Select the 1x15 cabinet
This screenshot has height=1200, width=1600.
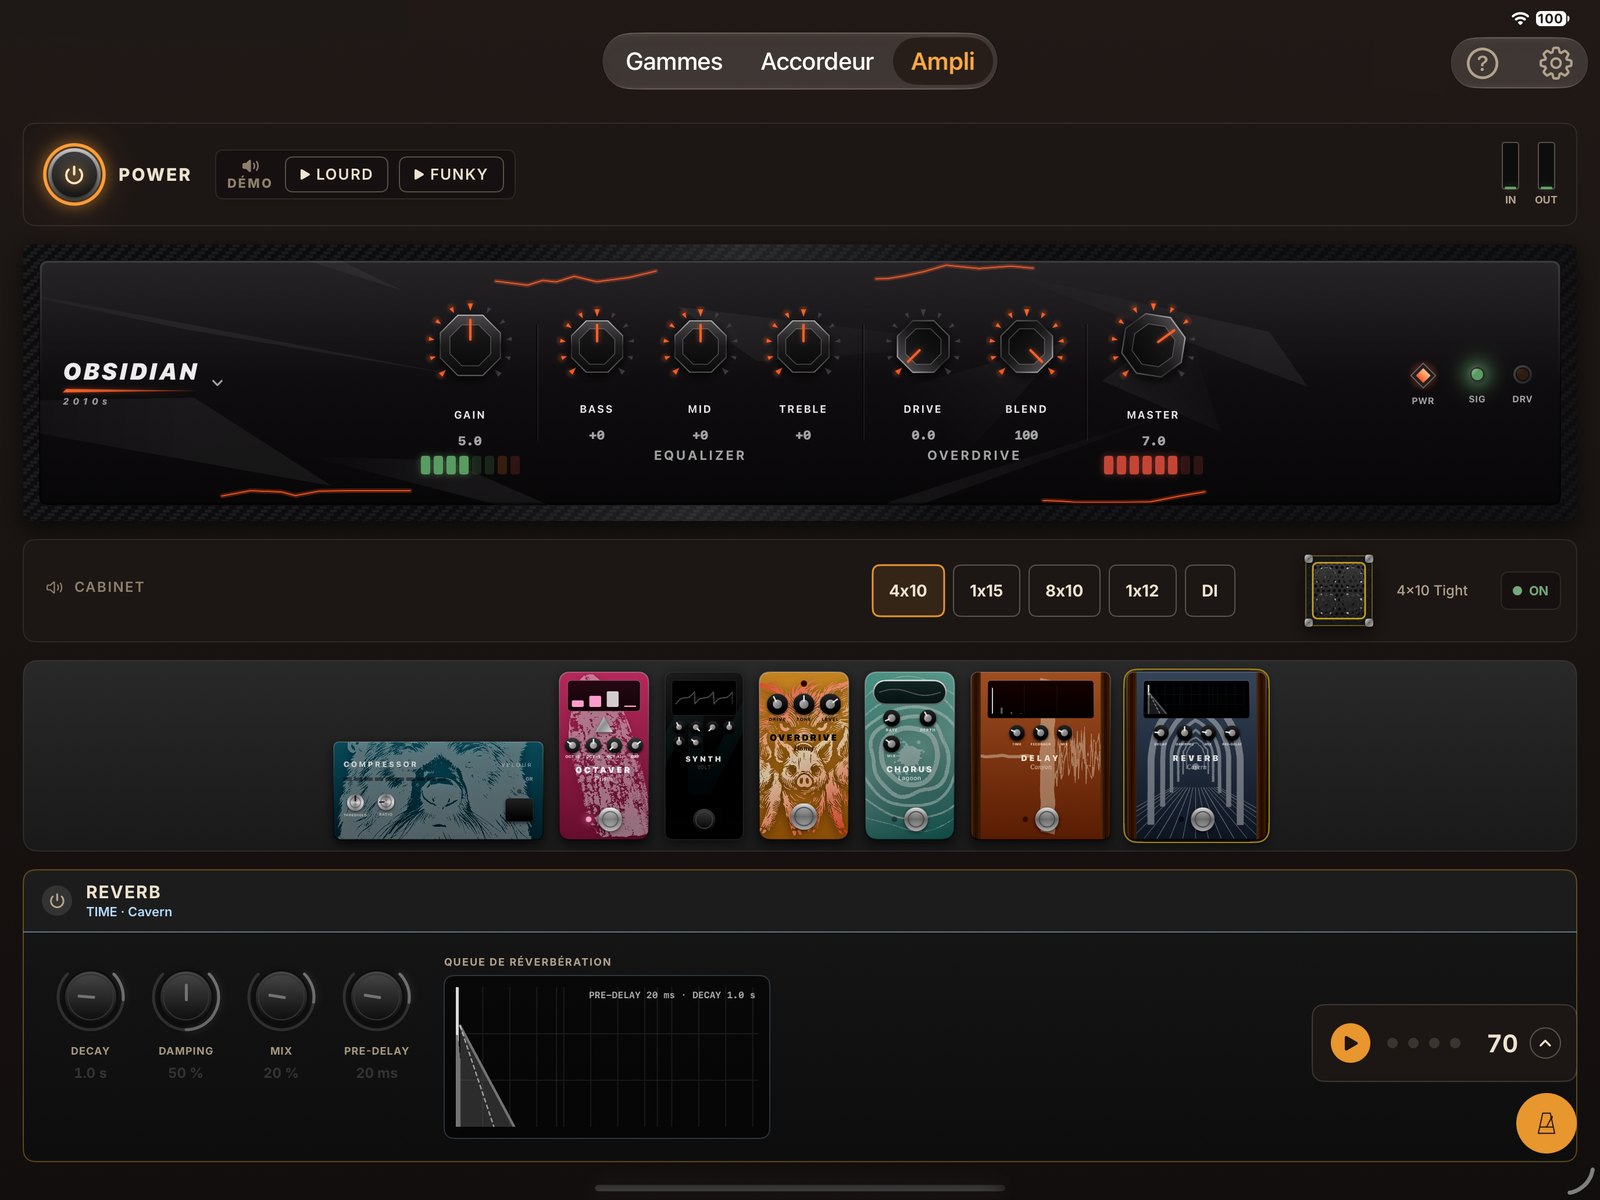tap(986, 591)
